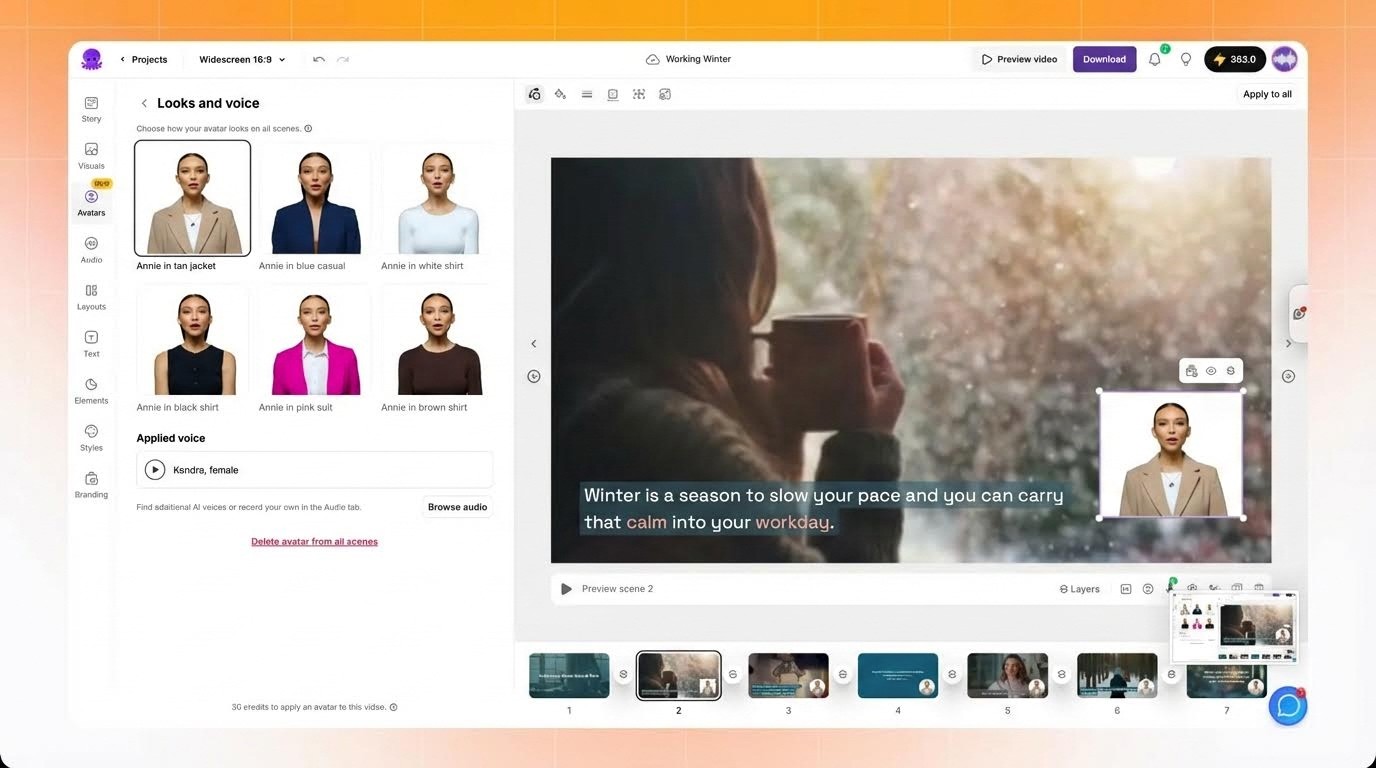Viewport: 1376px width, 768px height.
Task: Open the lightbulb tips icon
Action: pos(1186,59)
